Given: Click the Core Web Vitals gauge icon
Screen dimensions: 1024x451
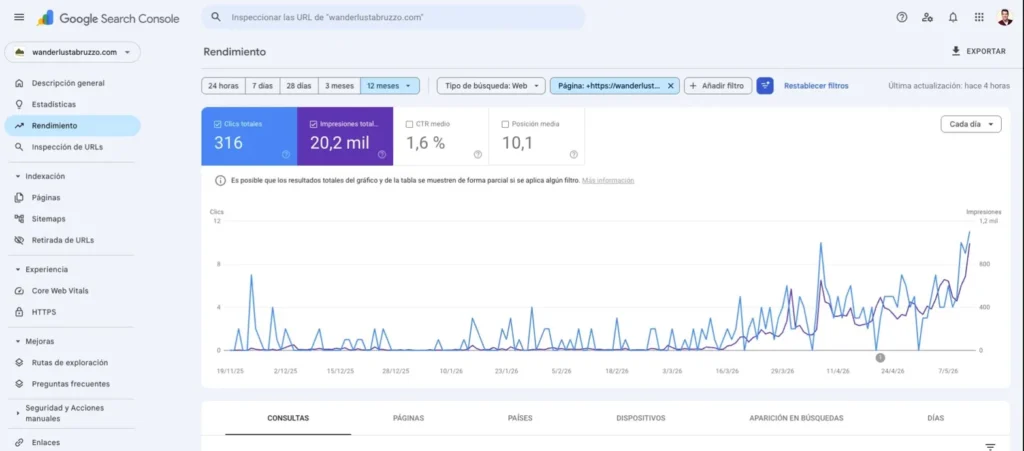Looking at the screenshot, I should pyautogui.click(x=19, y=290).
